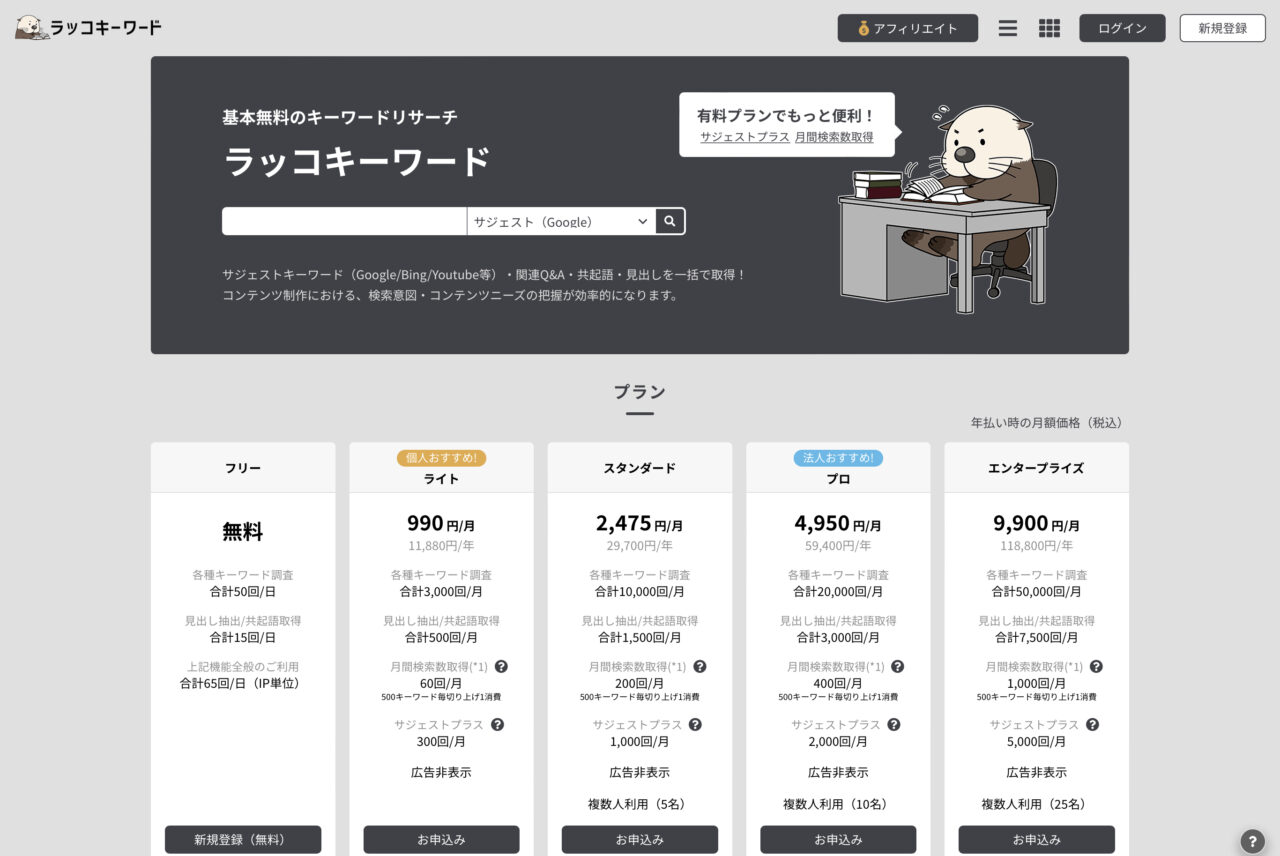Click 新規登録（無料）on the フリー plan
This screenshot has height=856, width=1280.
coord(242,839)
